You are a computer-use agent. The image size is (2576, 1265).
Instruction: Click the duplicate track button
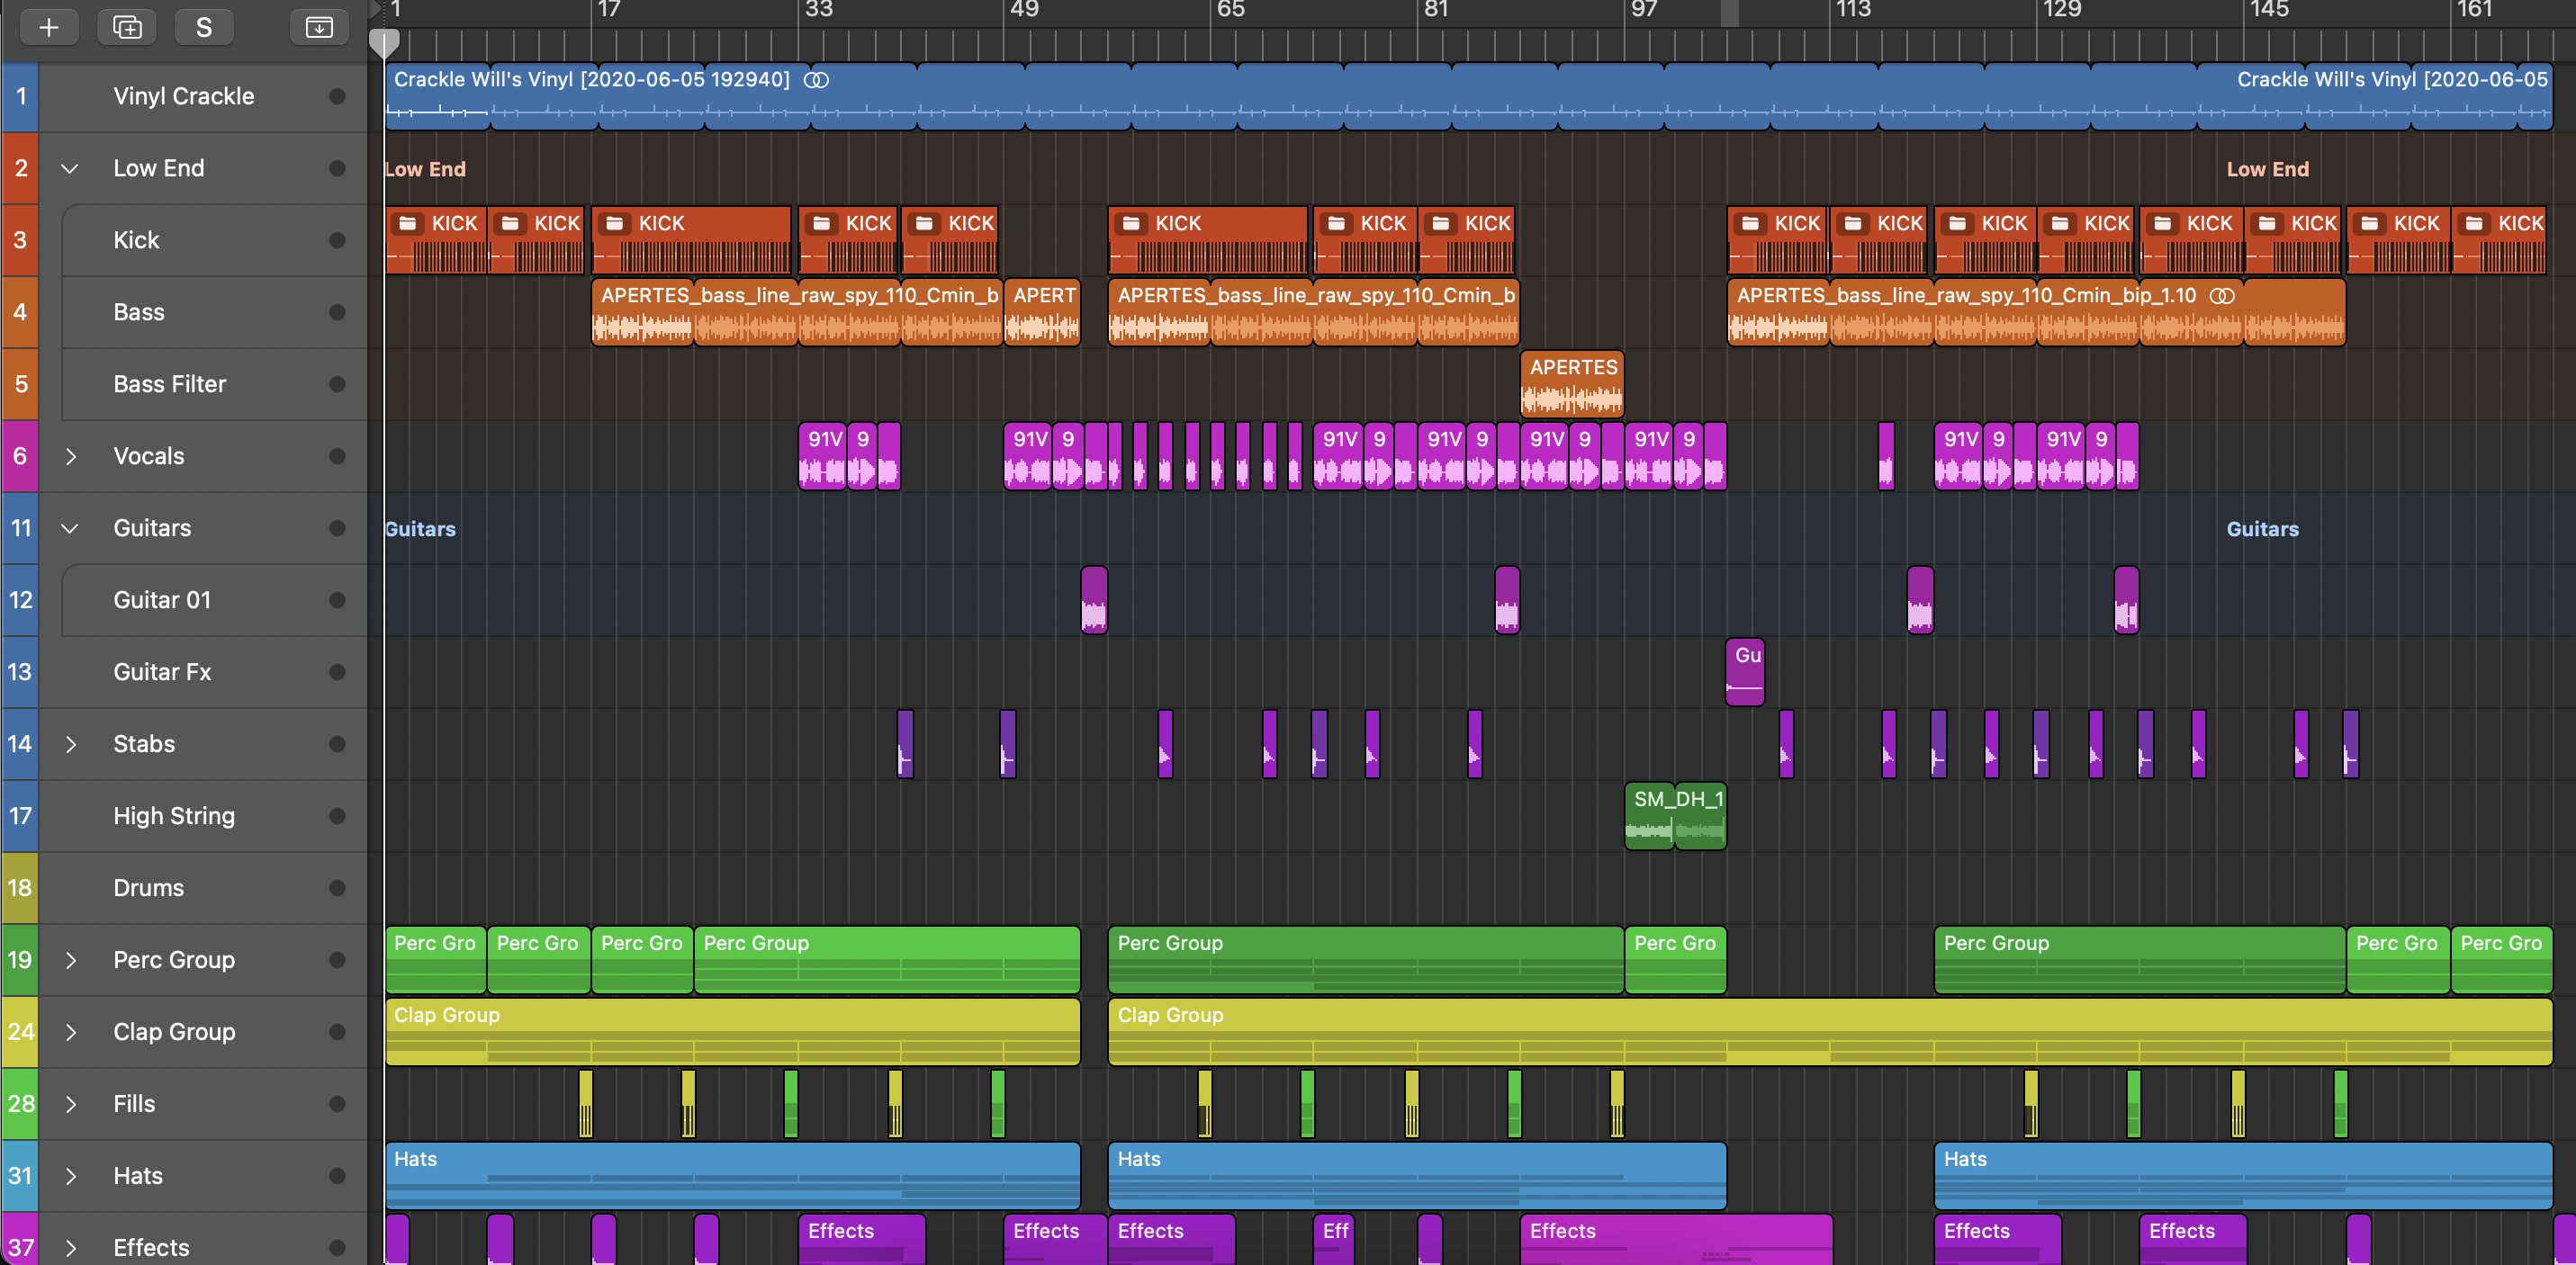(127, 27)
